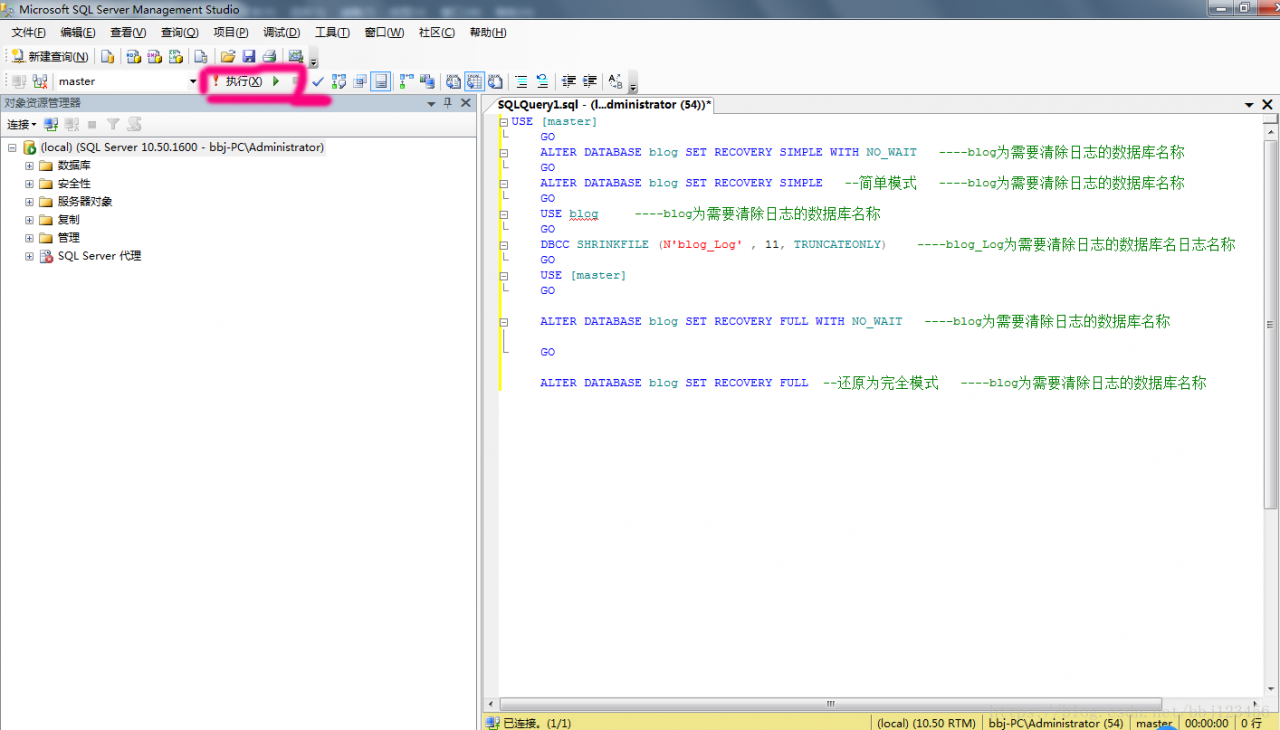
Task: Click 执行(X) to execute the query
Action: point(236,81)
